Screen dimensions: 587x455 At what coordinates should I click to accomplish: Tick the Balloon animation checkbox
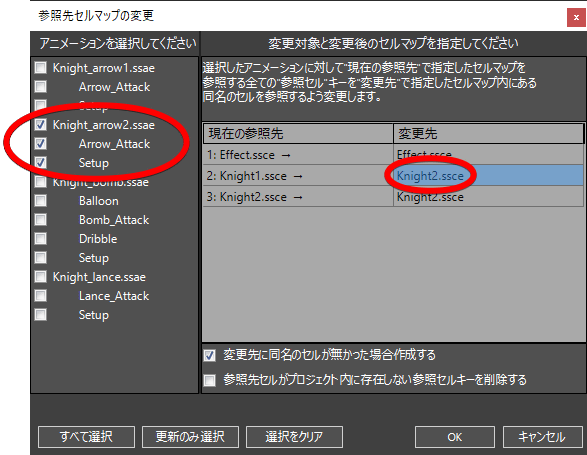(x=40, y=201)
